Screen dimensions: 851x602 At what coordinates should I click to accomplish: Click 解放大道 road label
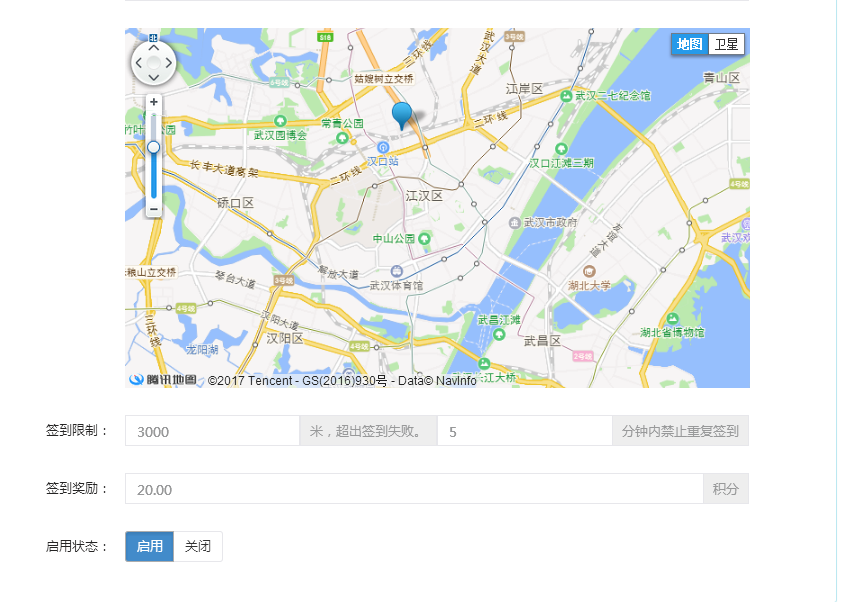point(339,272)
